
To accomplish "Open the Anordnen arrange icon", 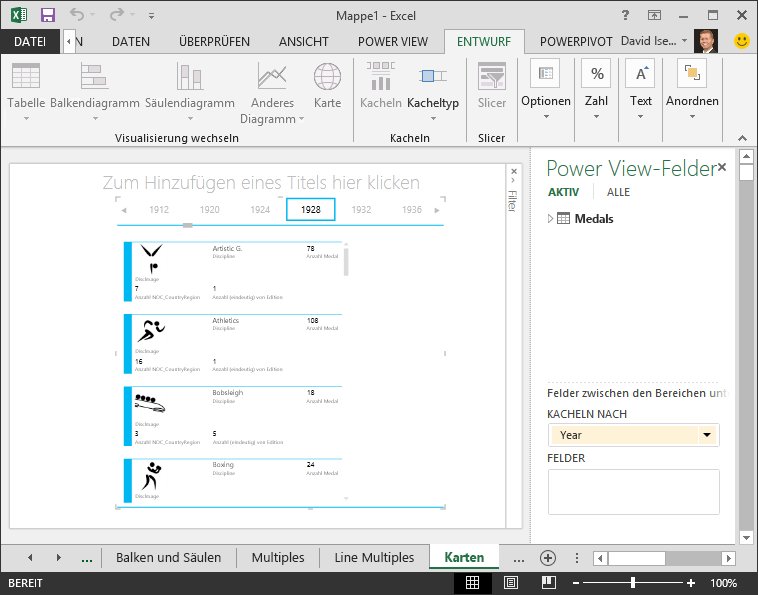I will pyautogui.click(x=692, y=73).
